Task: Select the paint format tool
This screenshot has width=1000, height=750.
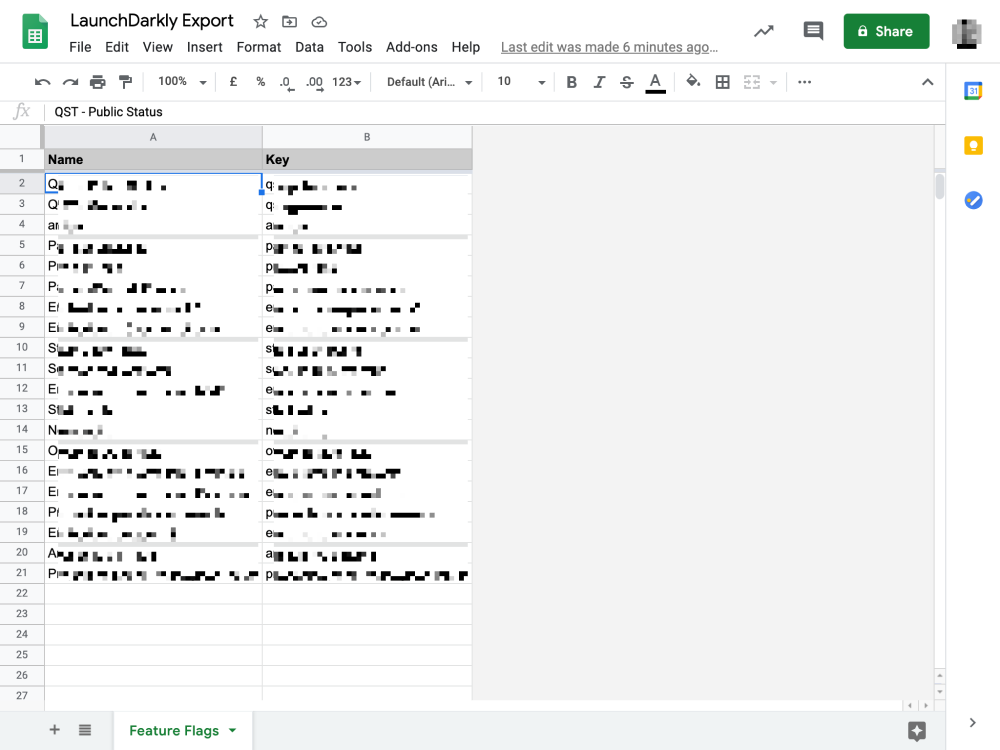Action: 125,82
